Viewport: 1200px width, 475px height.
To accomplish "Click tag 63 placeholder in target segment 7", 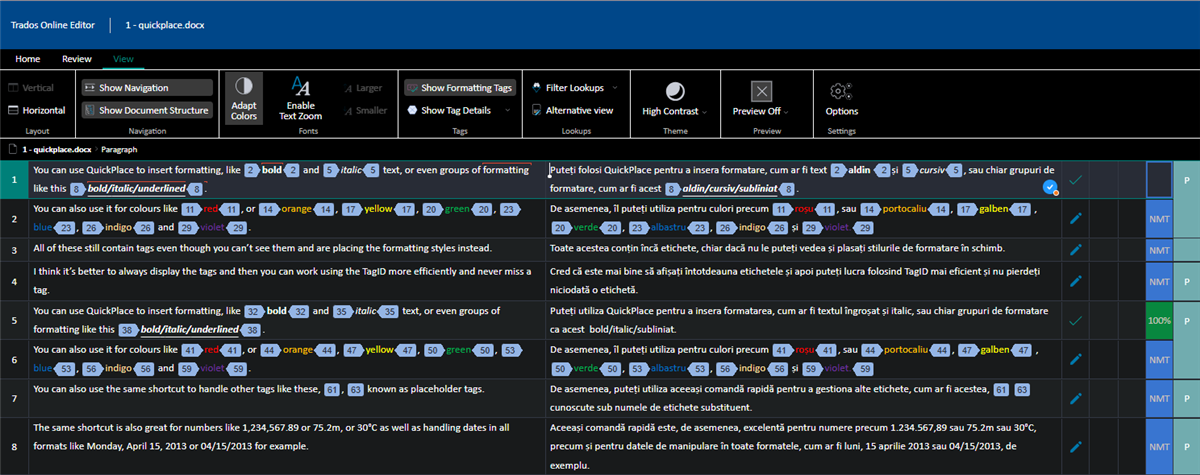I will 1021,389.
